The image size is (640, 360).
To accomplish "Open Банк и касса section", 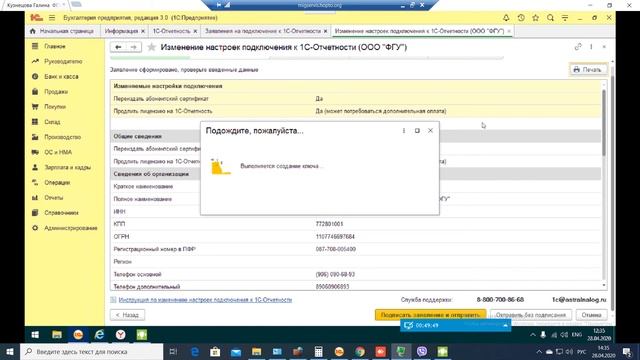I will pos(61,77).
